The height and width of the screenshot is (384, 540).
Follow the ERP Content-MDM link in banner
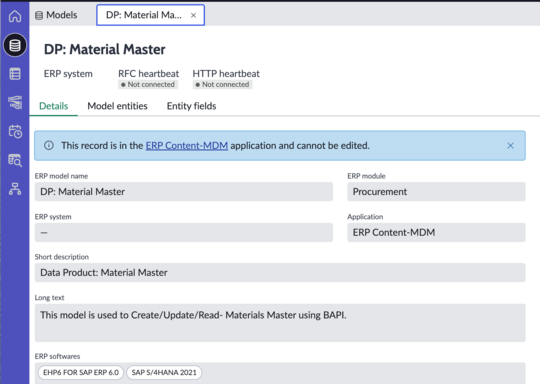point(187,146)
